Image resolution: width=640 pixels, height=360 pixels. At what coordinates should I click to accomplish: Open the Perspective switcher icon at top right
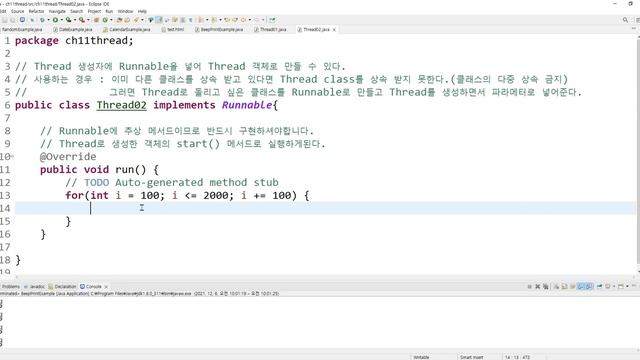(x=637, y=20)
